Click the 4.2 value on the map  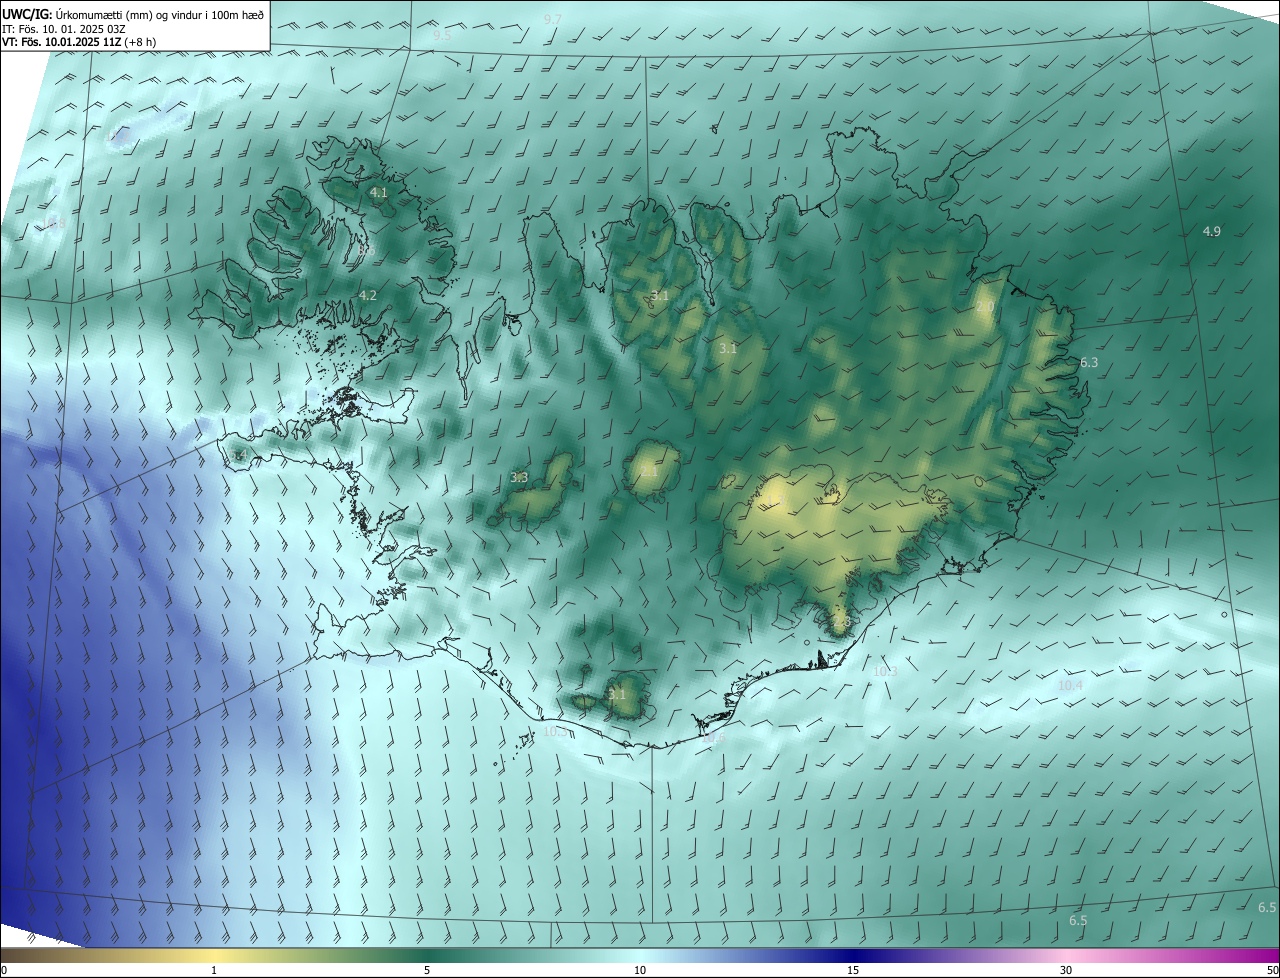(368, 296)
